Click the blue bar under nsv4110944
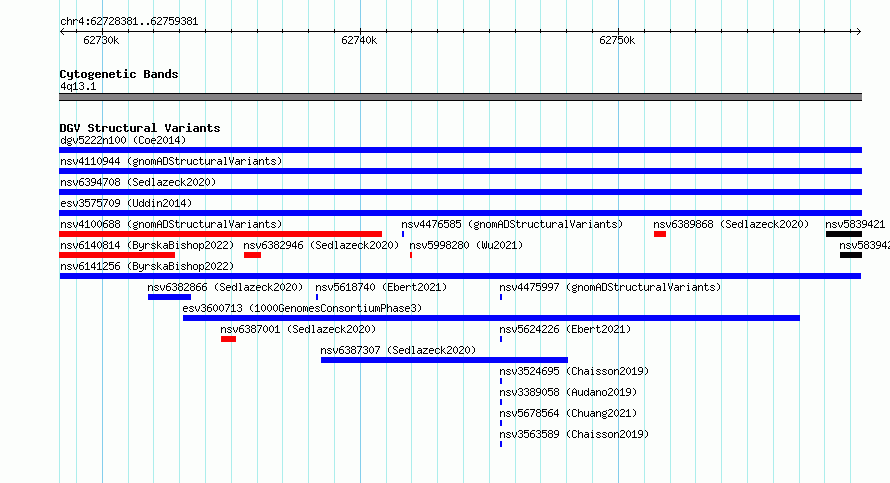Viewport: 890px width, 483px height. click(x=460, y=171)
